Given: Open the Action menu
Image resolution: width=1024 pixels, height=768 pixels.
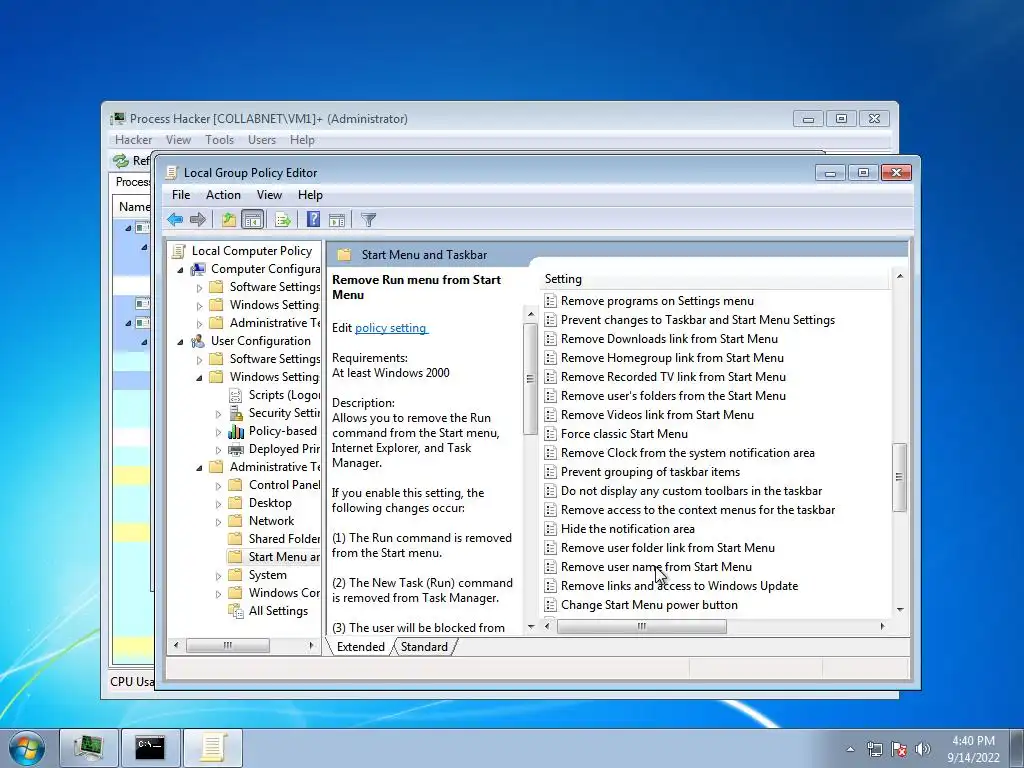Looking at the screenshot, I should coord(223,195).
